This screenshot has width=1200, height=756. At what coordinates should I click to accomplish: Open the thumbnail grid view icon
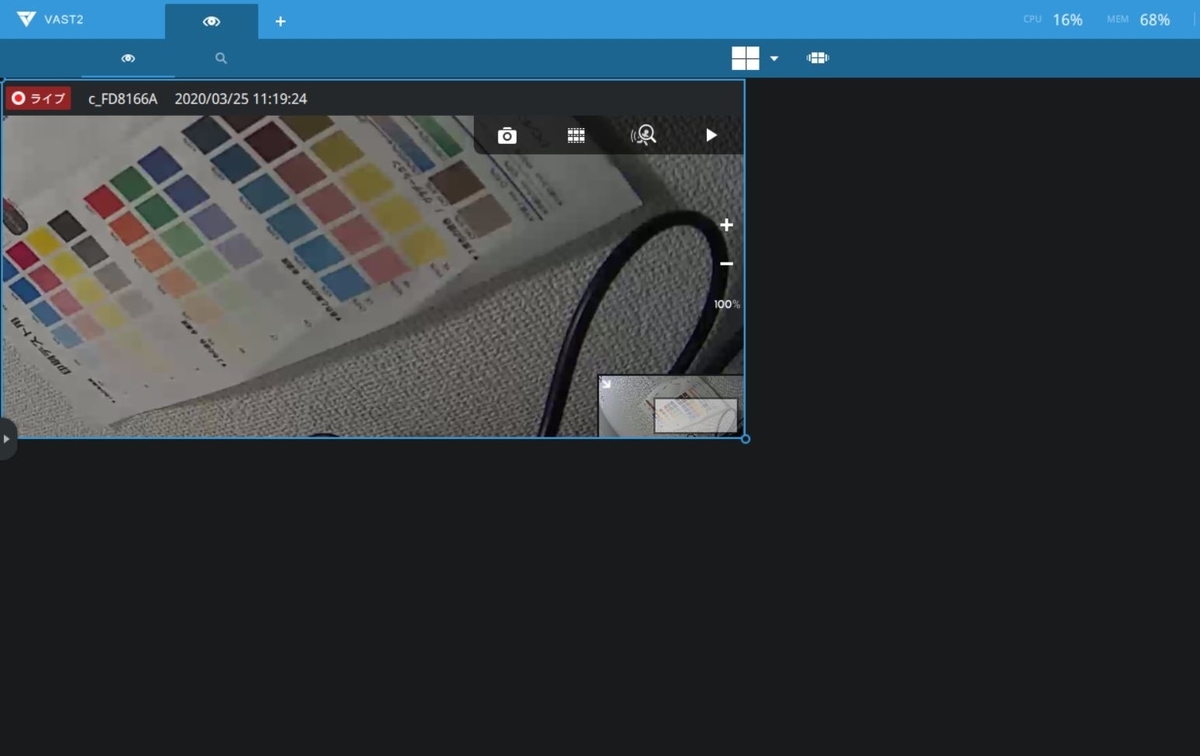[575, 134]
